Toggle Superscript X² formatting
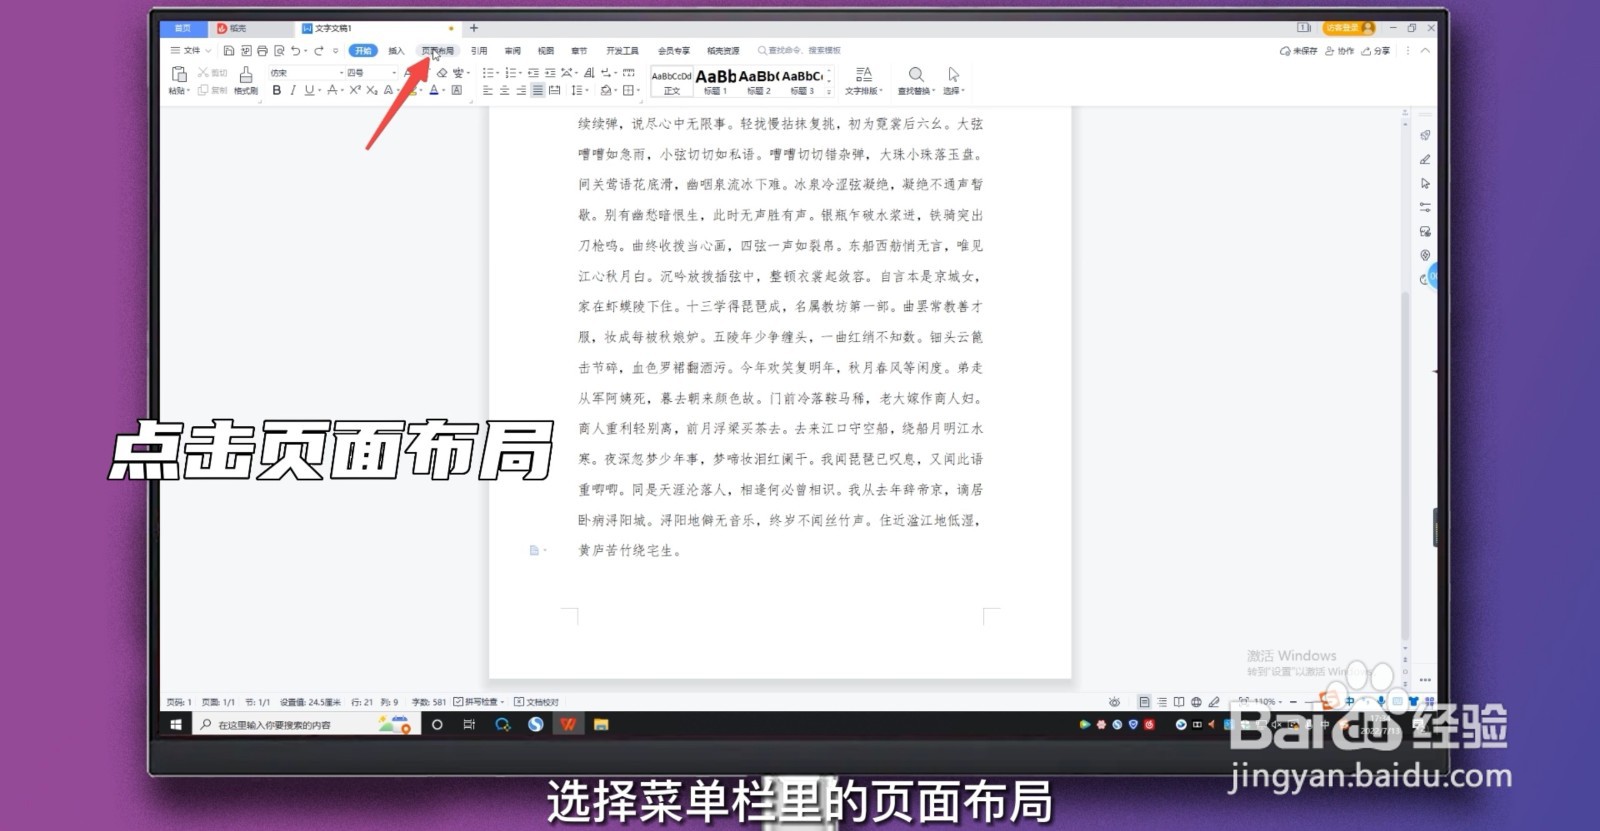 coord(355,90)
